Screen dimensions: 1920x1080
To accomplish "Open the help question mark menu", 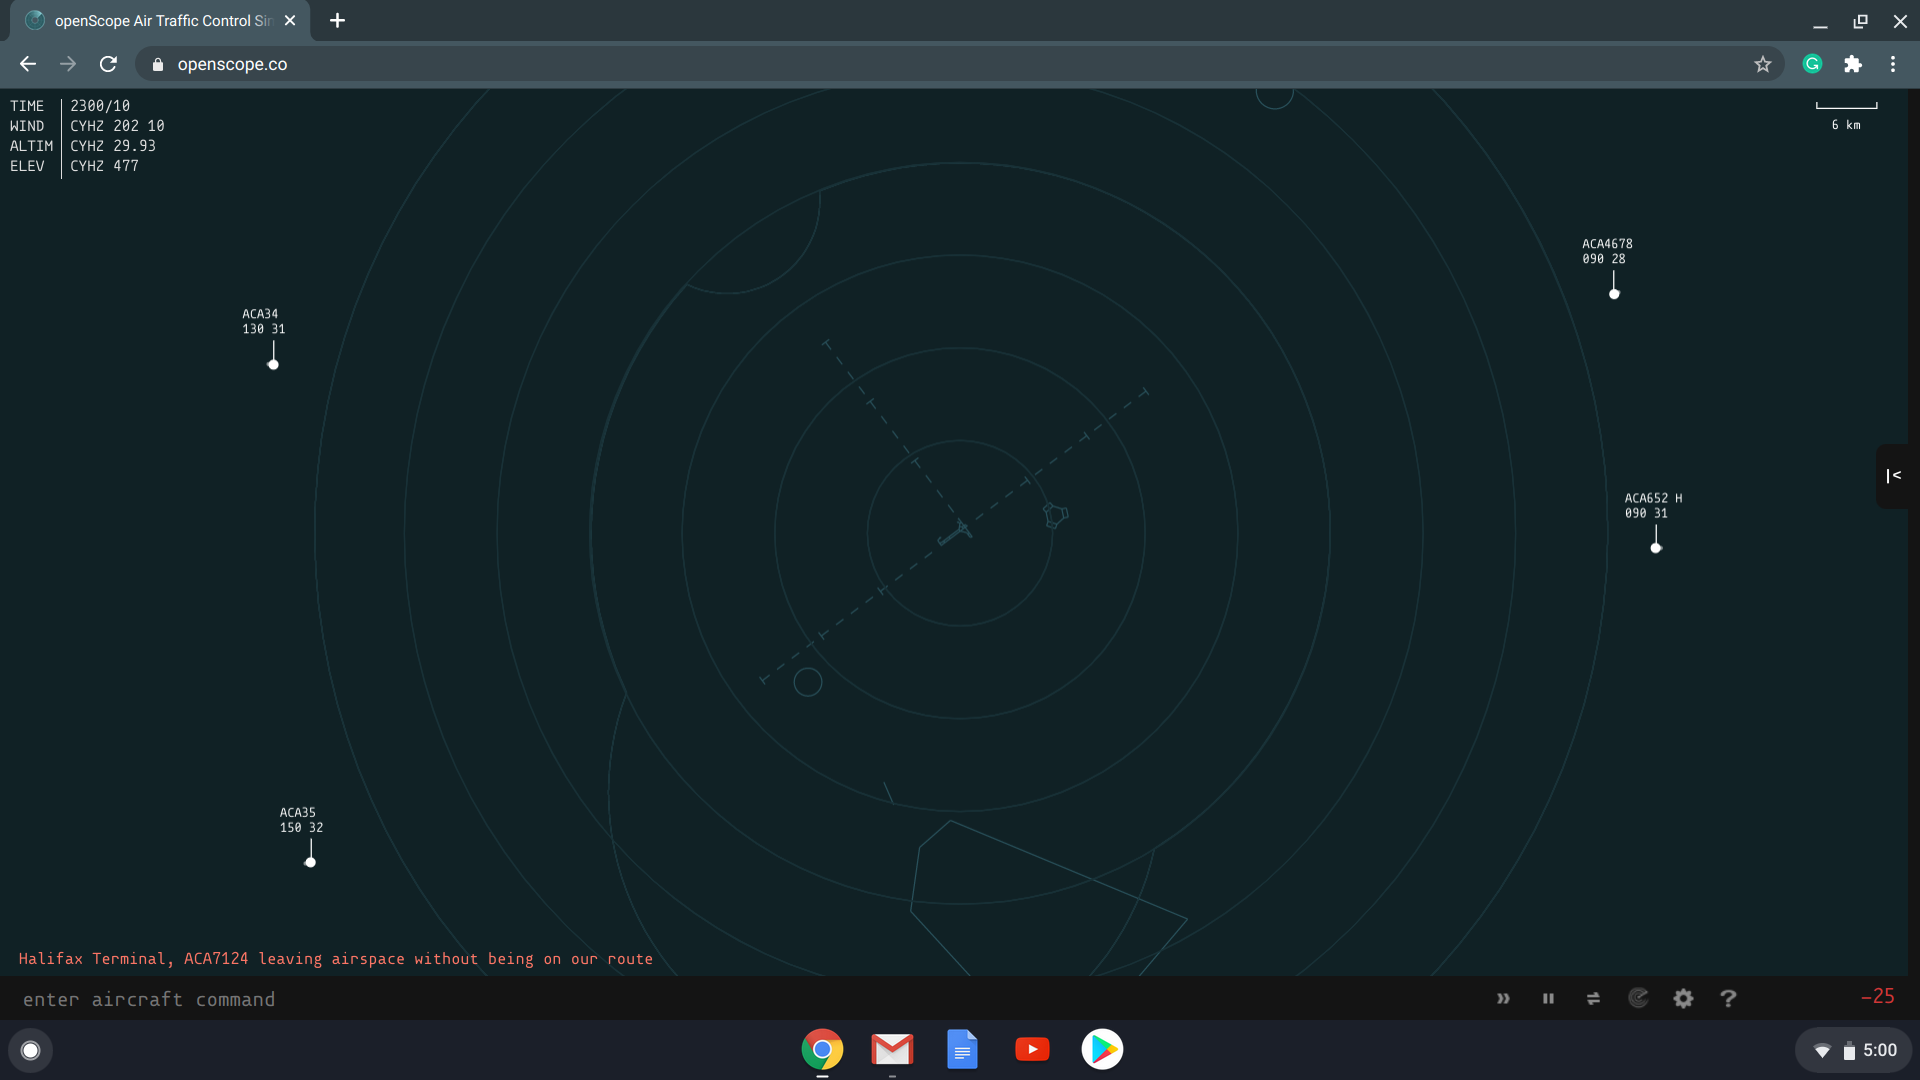I will 1728,998.
